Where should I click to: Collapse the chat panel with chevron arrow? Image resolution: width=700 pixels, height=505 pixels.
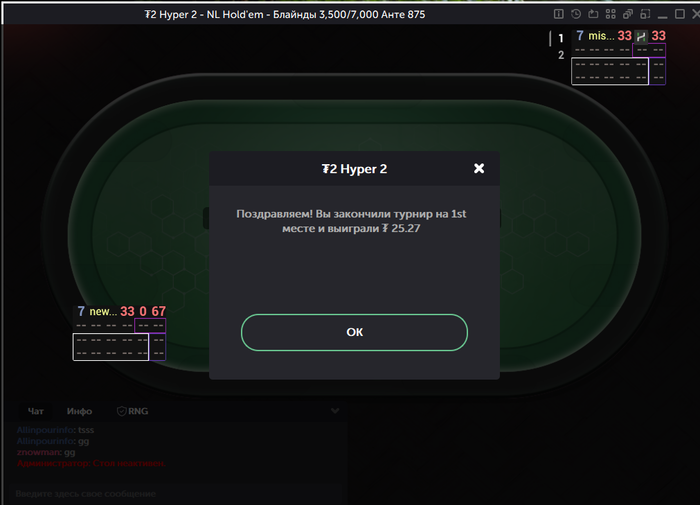[x=335, y=410]
